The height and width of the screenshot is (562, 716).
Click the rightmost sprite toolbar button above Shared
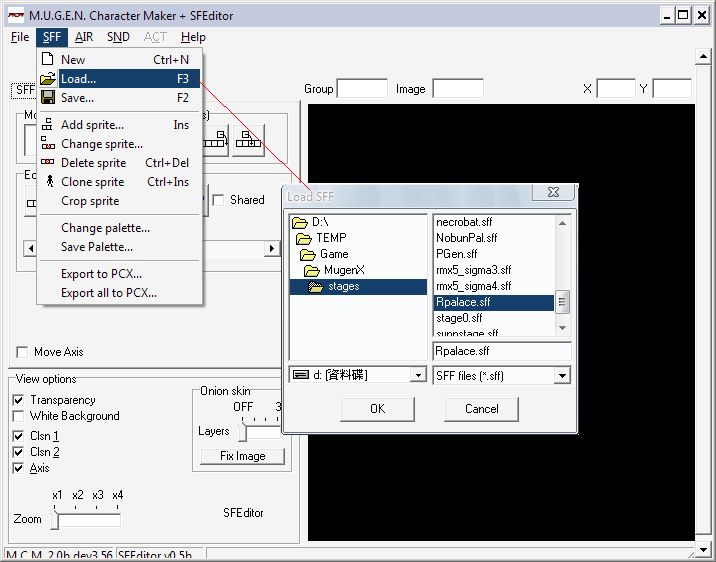(248, 141)
